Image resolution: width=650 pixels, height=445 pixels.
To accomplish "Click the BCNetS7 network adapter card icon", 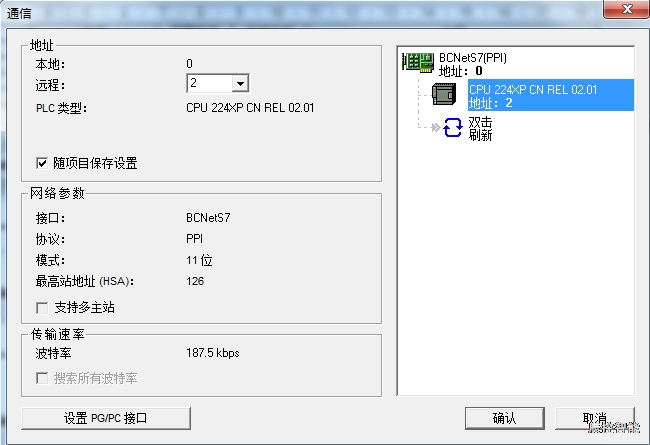I will click(x=418, y=63).
